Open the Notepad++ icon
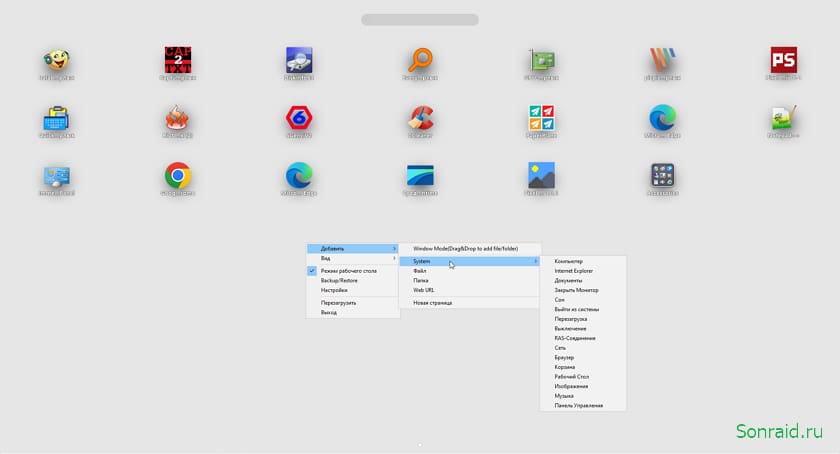Image resolution: width=840 pixels, height=454 pixels. click(784, 118)
